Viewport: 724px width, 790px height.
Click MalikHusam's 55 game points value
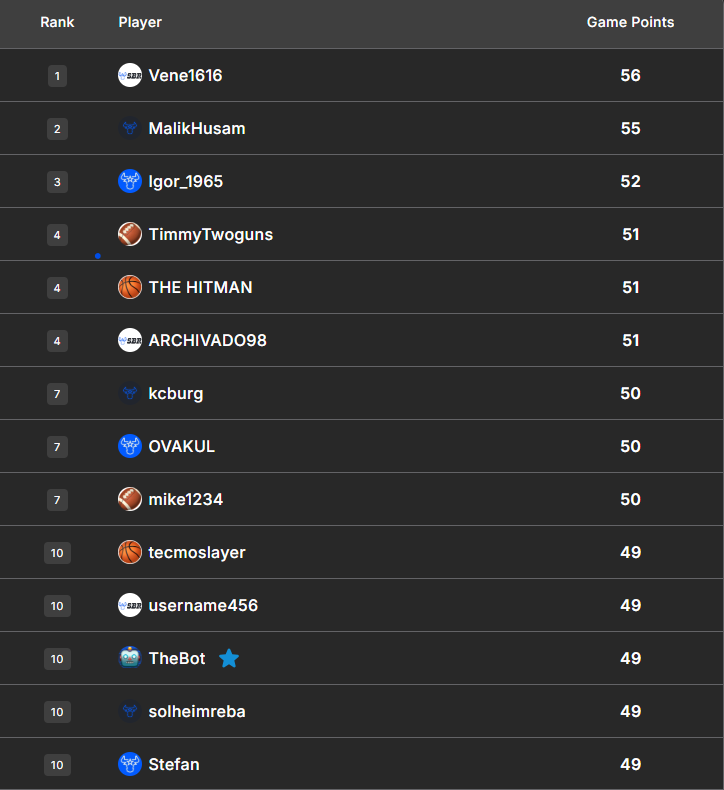click(x=630, y=128)
